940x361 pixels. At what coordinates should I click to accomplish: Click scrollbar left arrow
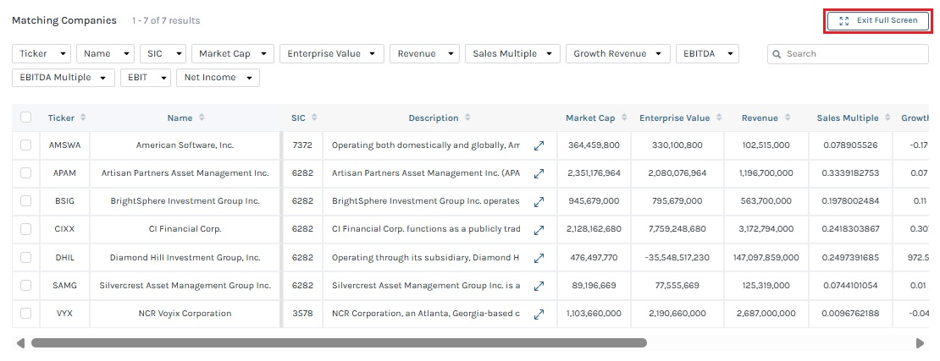(20, 343)
